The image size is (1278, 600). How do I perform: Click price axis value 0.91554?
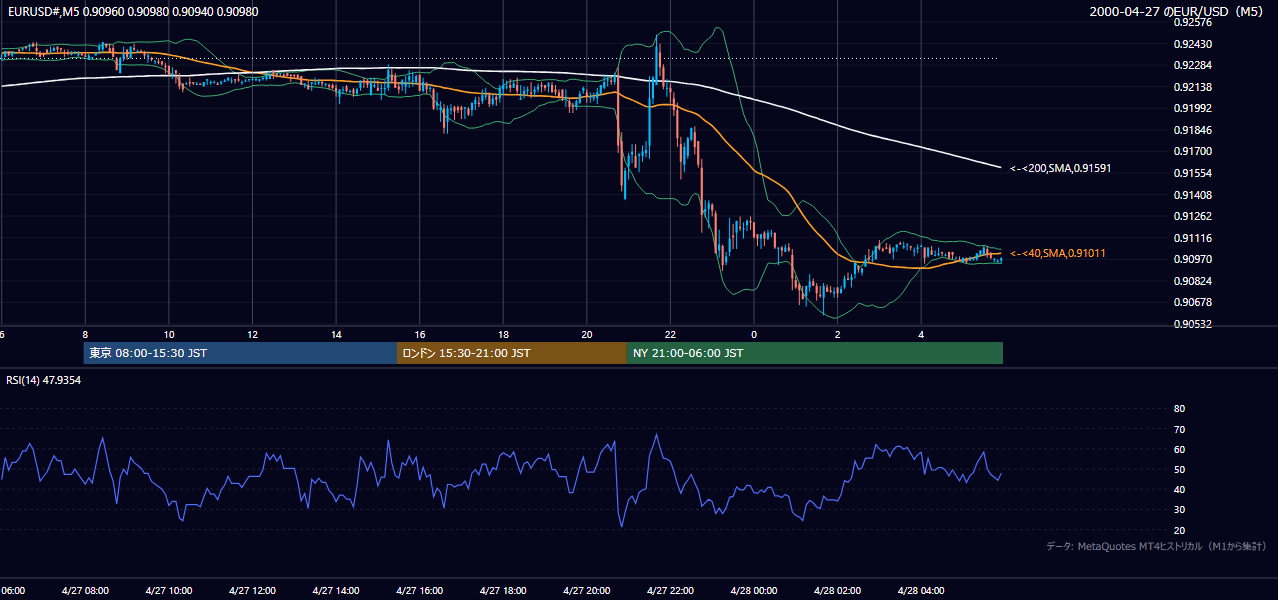[1193, 173]
